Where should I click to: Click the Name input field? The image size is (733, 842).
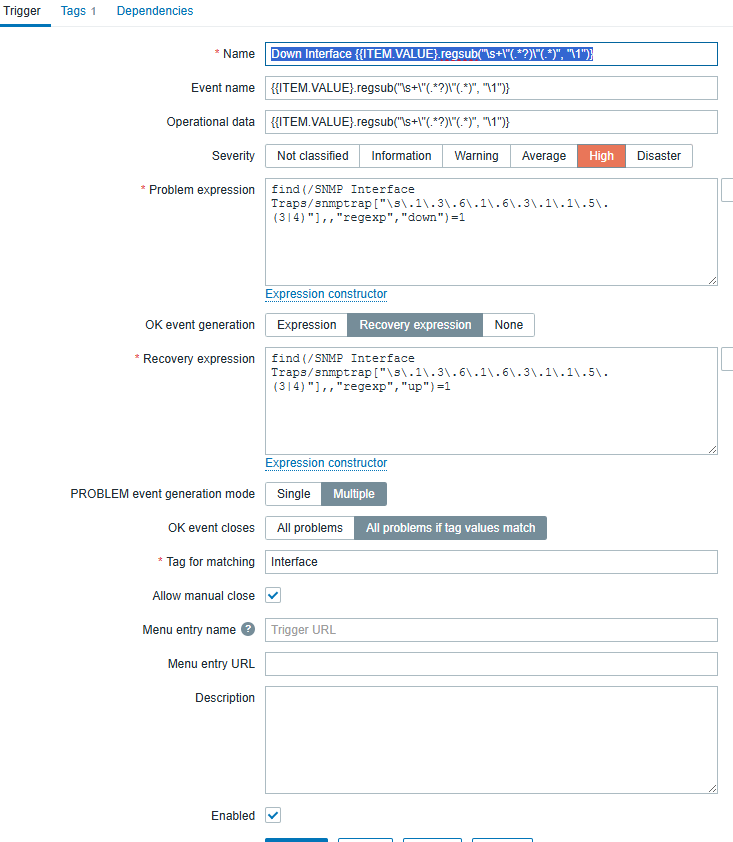pos(491,54)
